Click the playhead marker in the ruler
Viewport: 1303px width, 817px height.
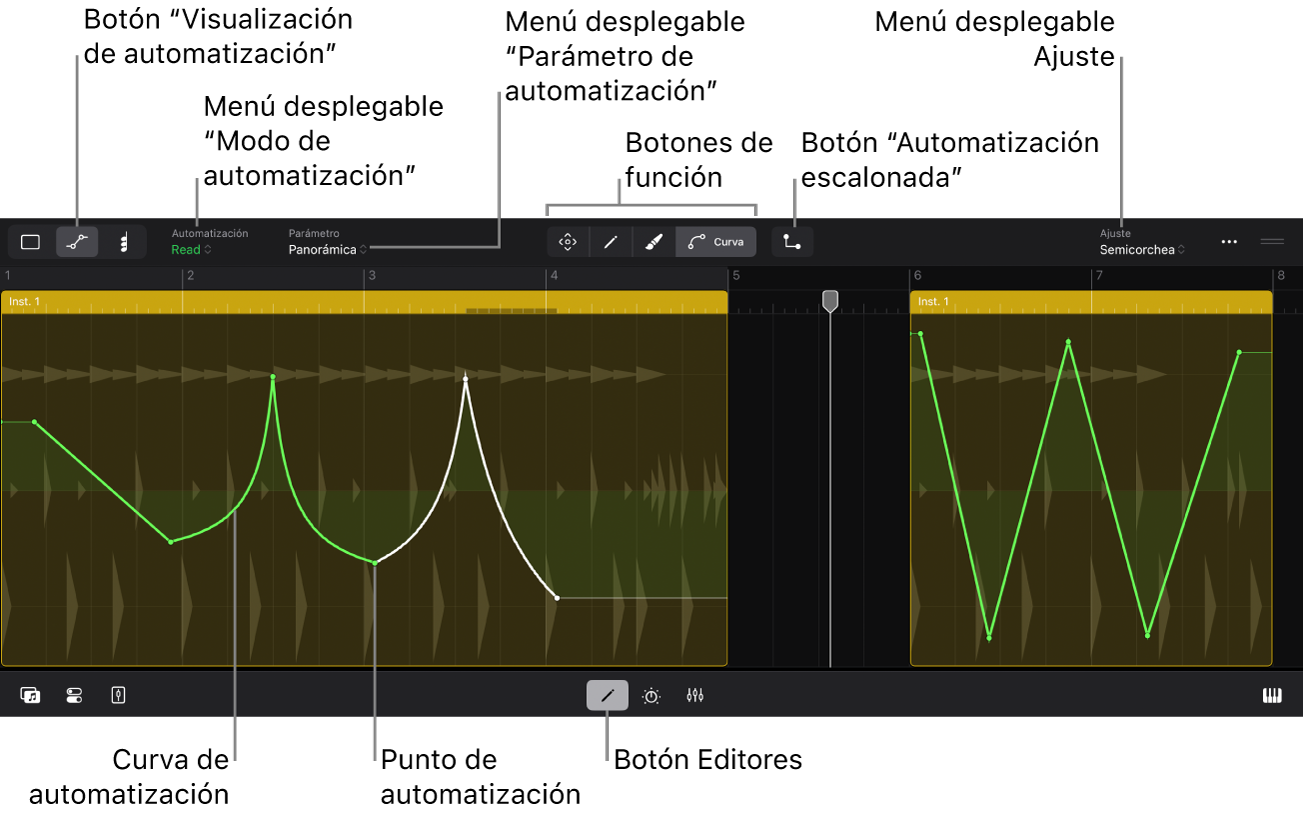coord(830,301)
